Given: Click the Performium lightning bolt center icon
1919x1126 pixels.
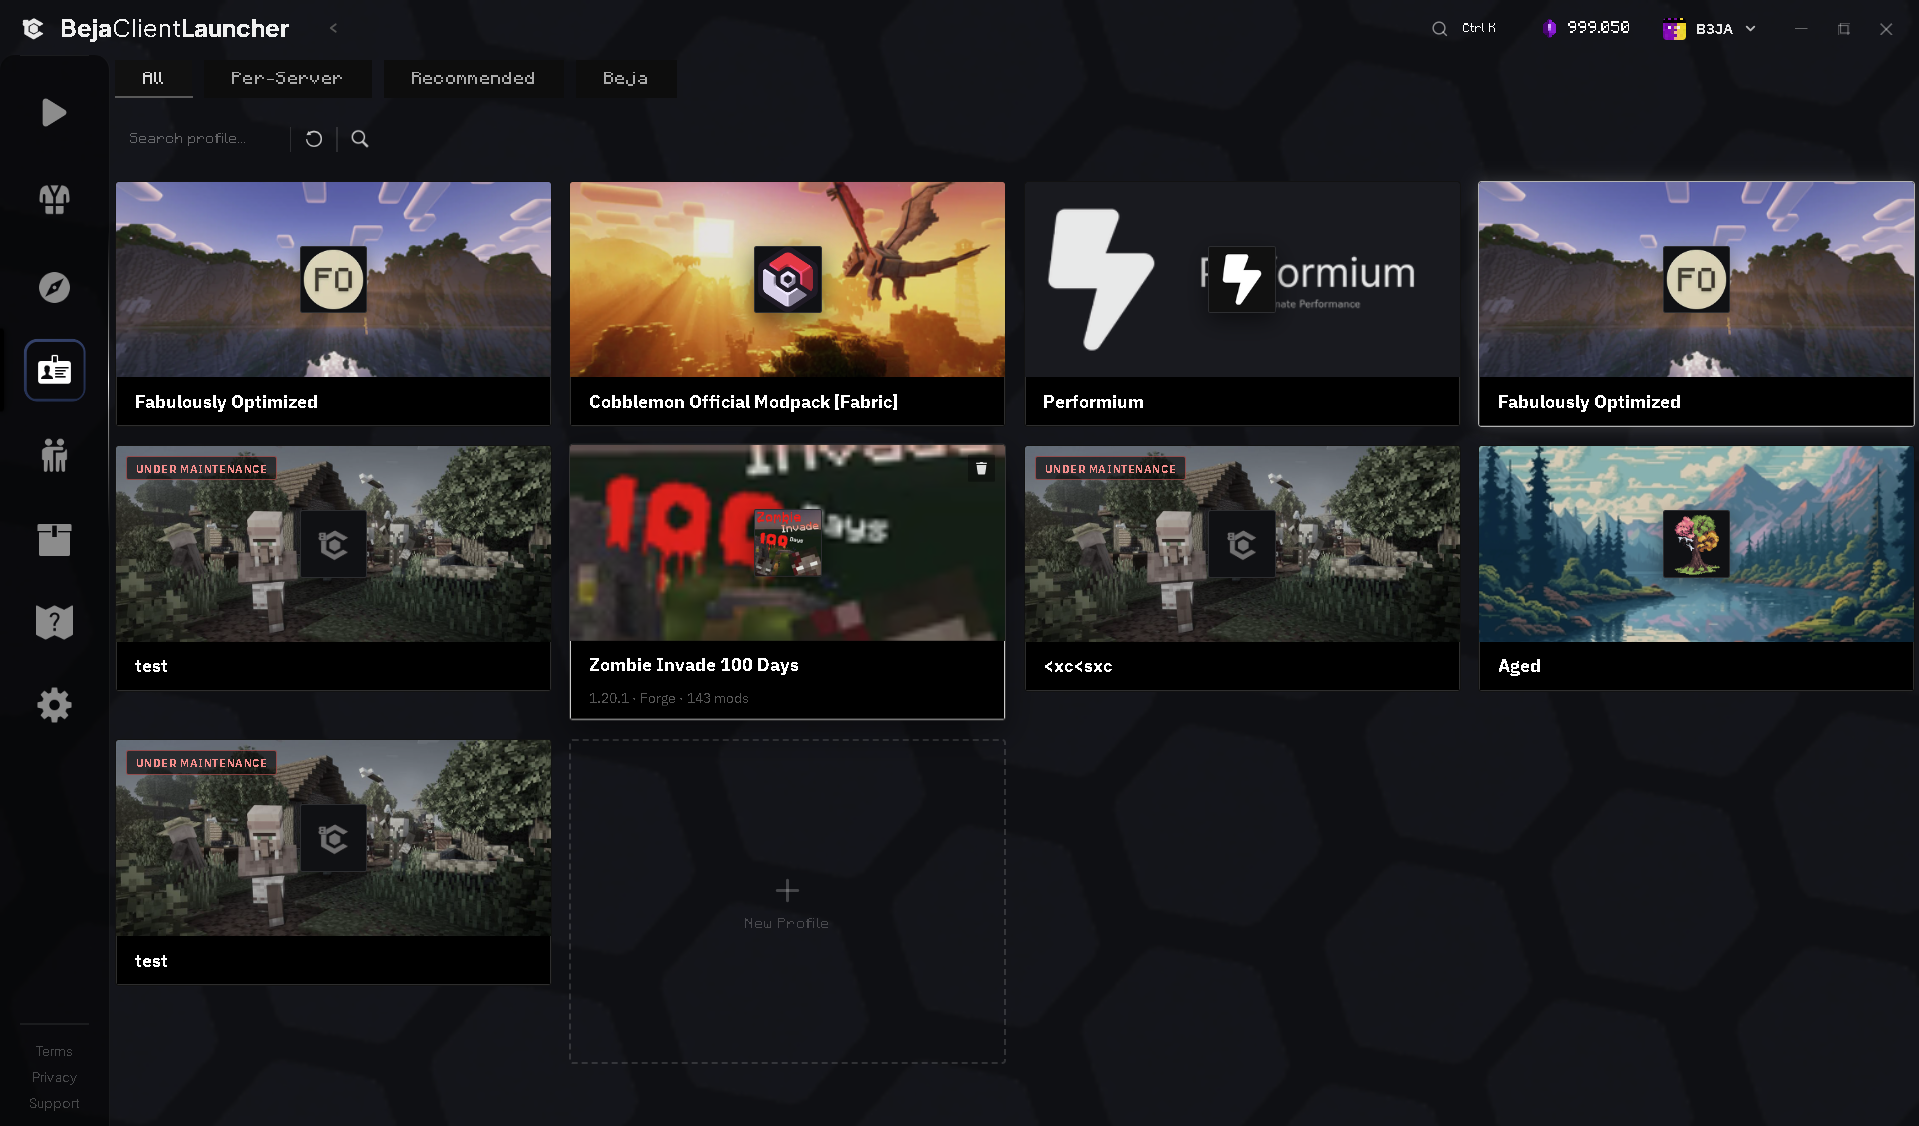Looking at the screenshot, I should [x=1241, y=279].
